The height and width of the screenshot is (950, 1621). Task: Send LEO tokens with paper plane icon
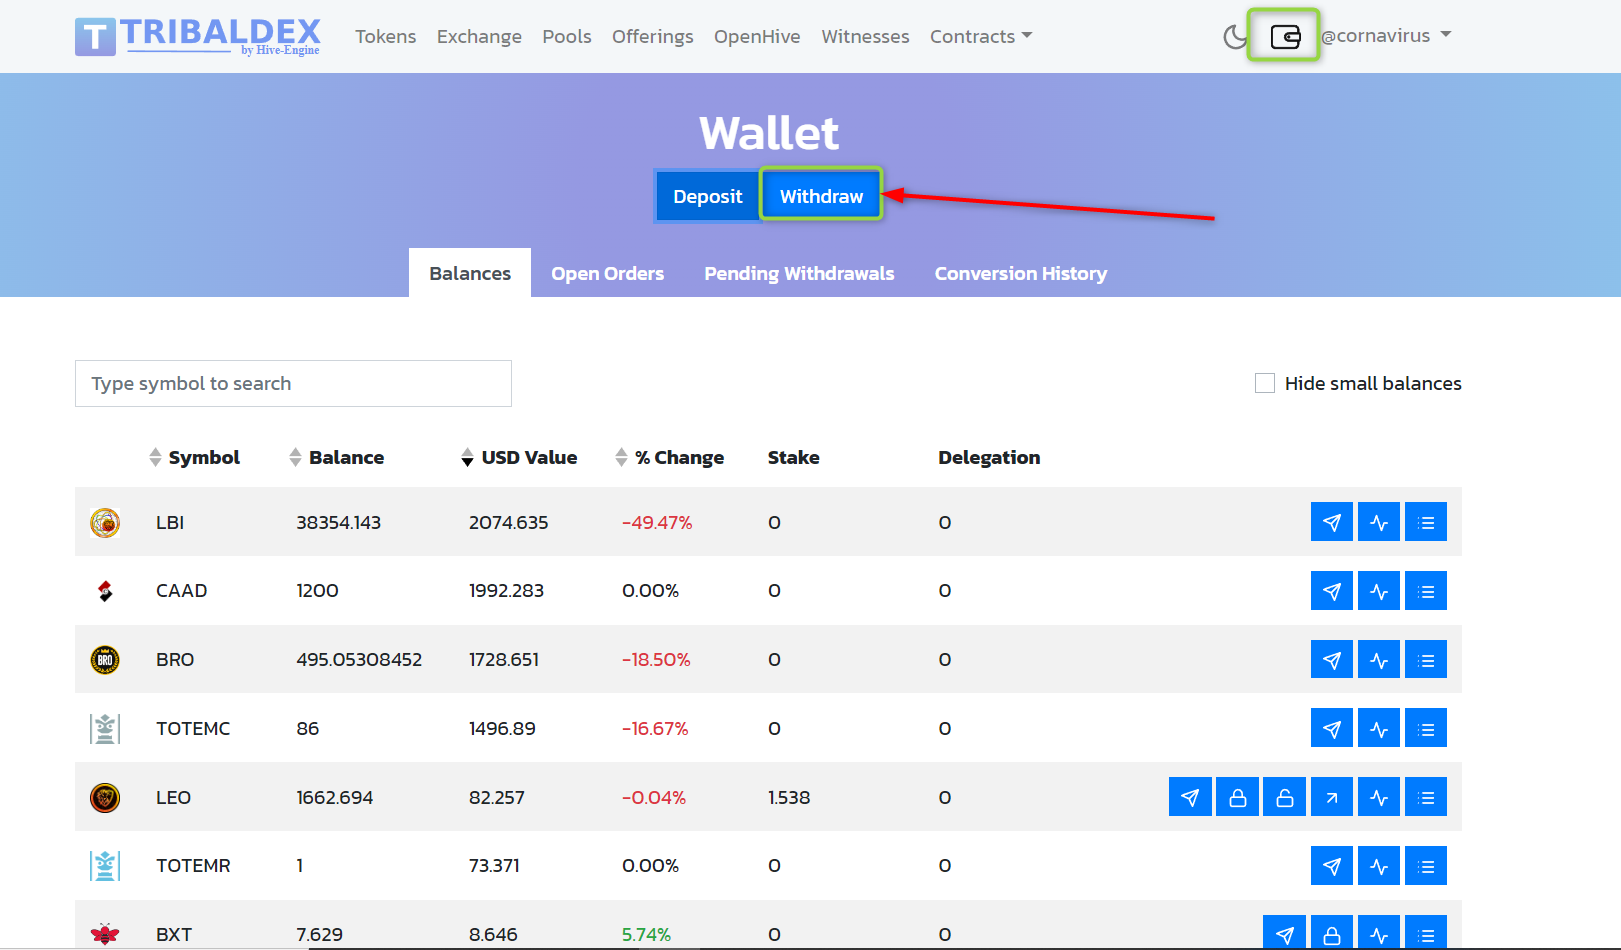(1190, 797)
